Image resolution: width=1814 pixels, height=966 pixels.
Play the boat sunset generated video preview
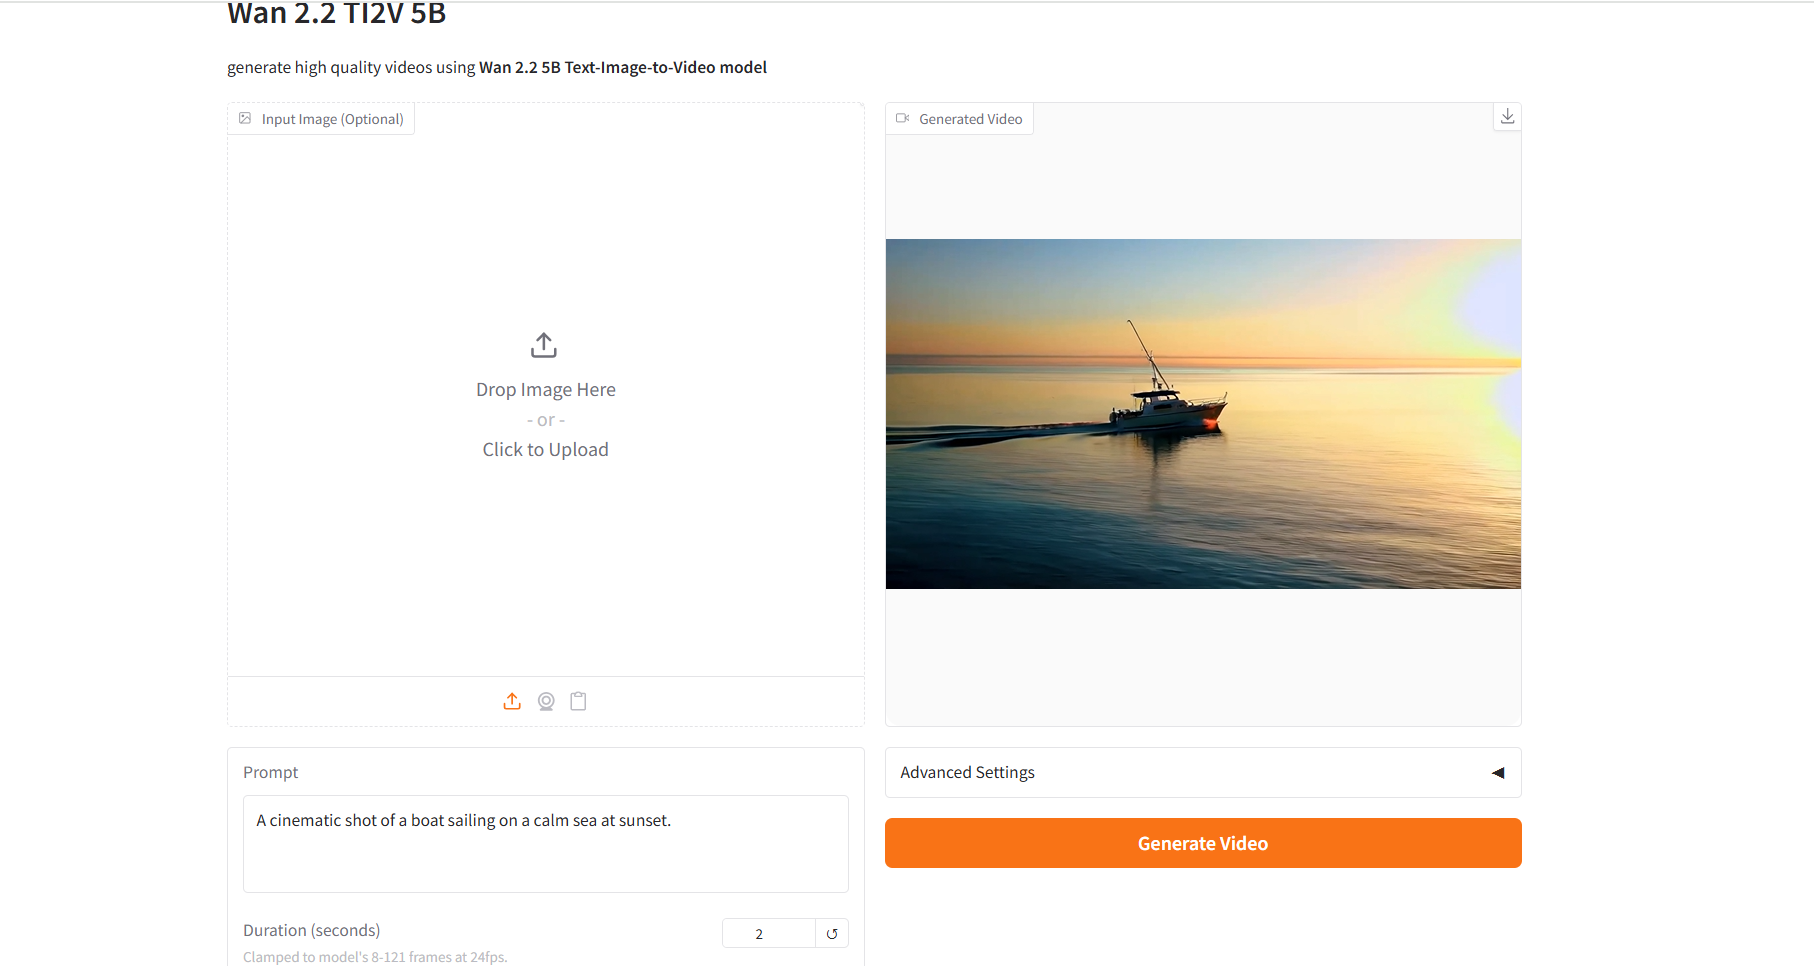point(1203,414)
